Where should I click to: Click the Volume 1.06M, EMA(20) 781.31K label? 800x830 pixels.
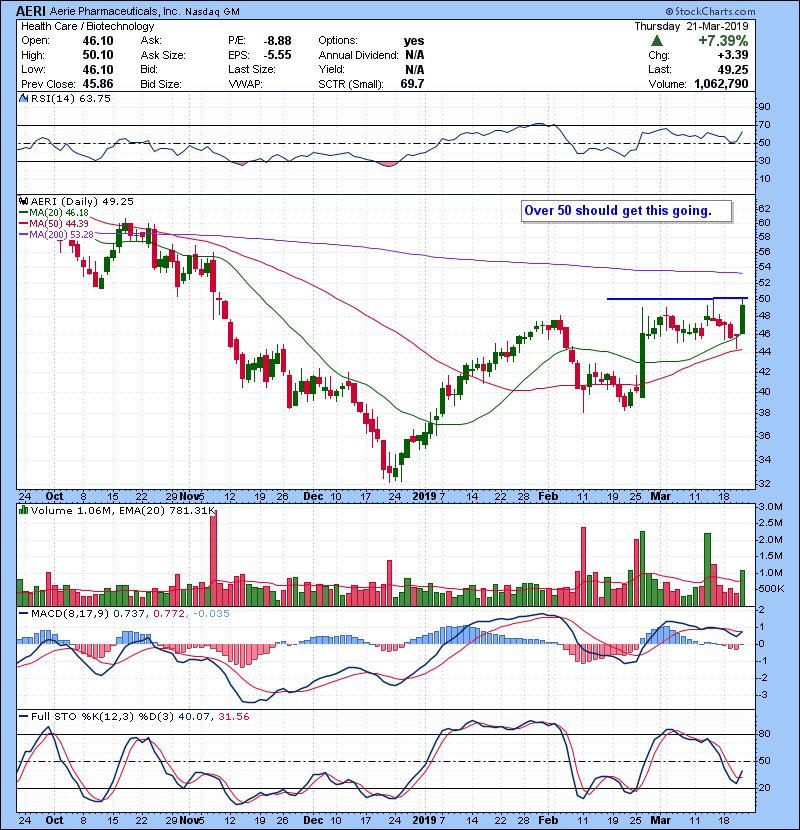tap(123, 511)
